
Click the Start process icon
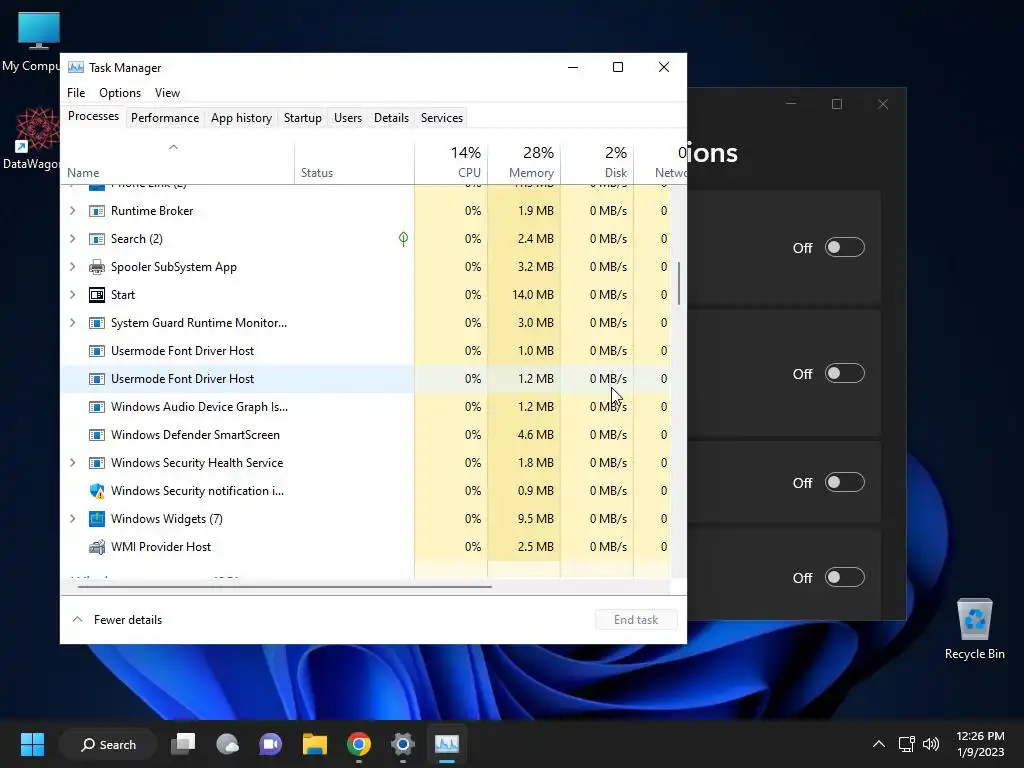click(97, 295)
